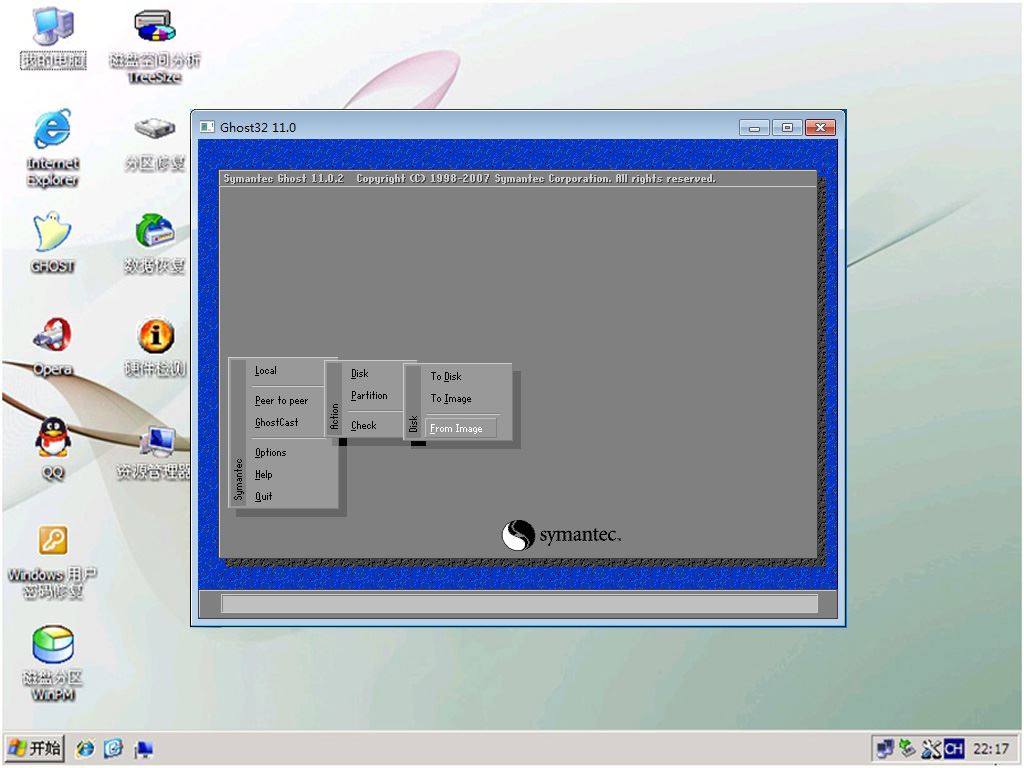Click the Ghost bottom status bar field
Screen dimensions: 1024x768
click(x=520, y=604)
